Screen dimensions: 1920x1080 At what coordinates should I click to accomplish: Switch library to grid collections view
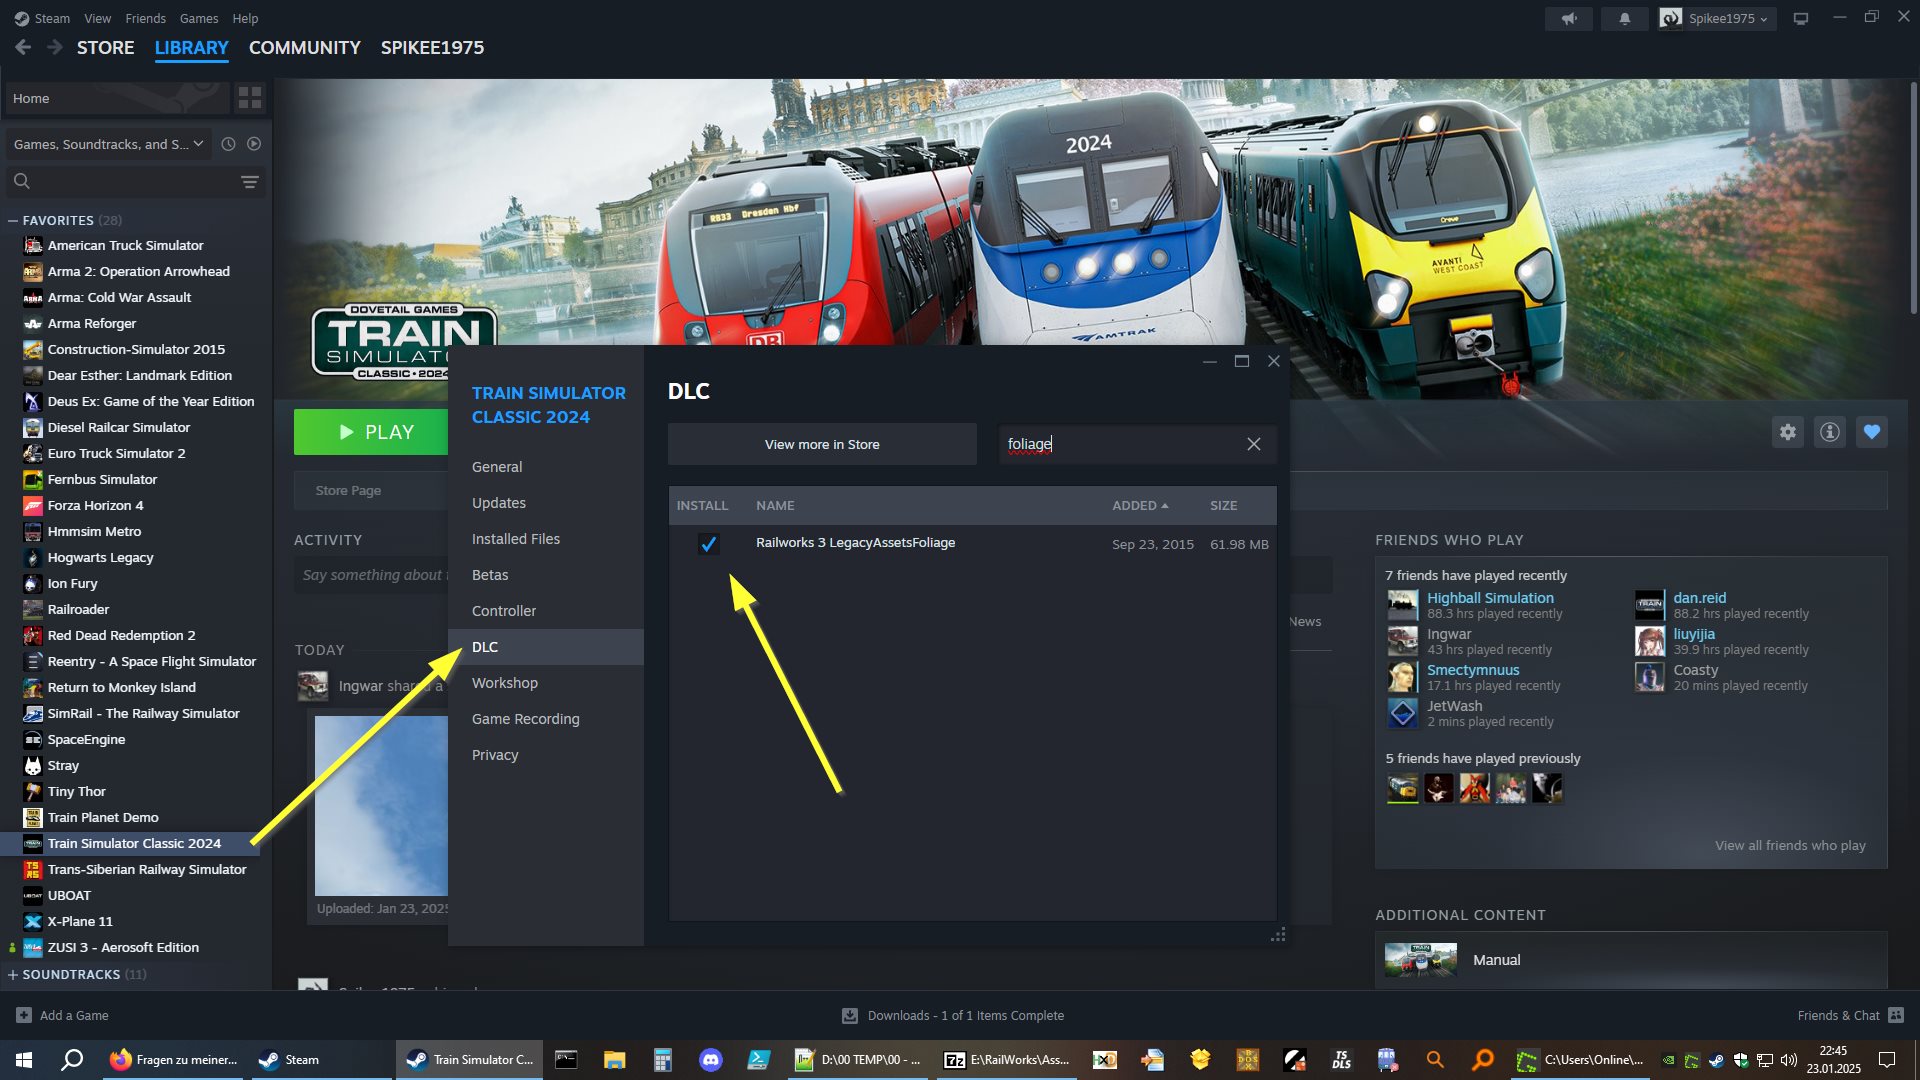tap(249, 98)
